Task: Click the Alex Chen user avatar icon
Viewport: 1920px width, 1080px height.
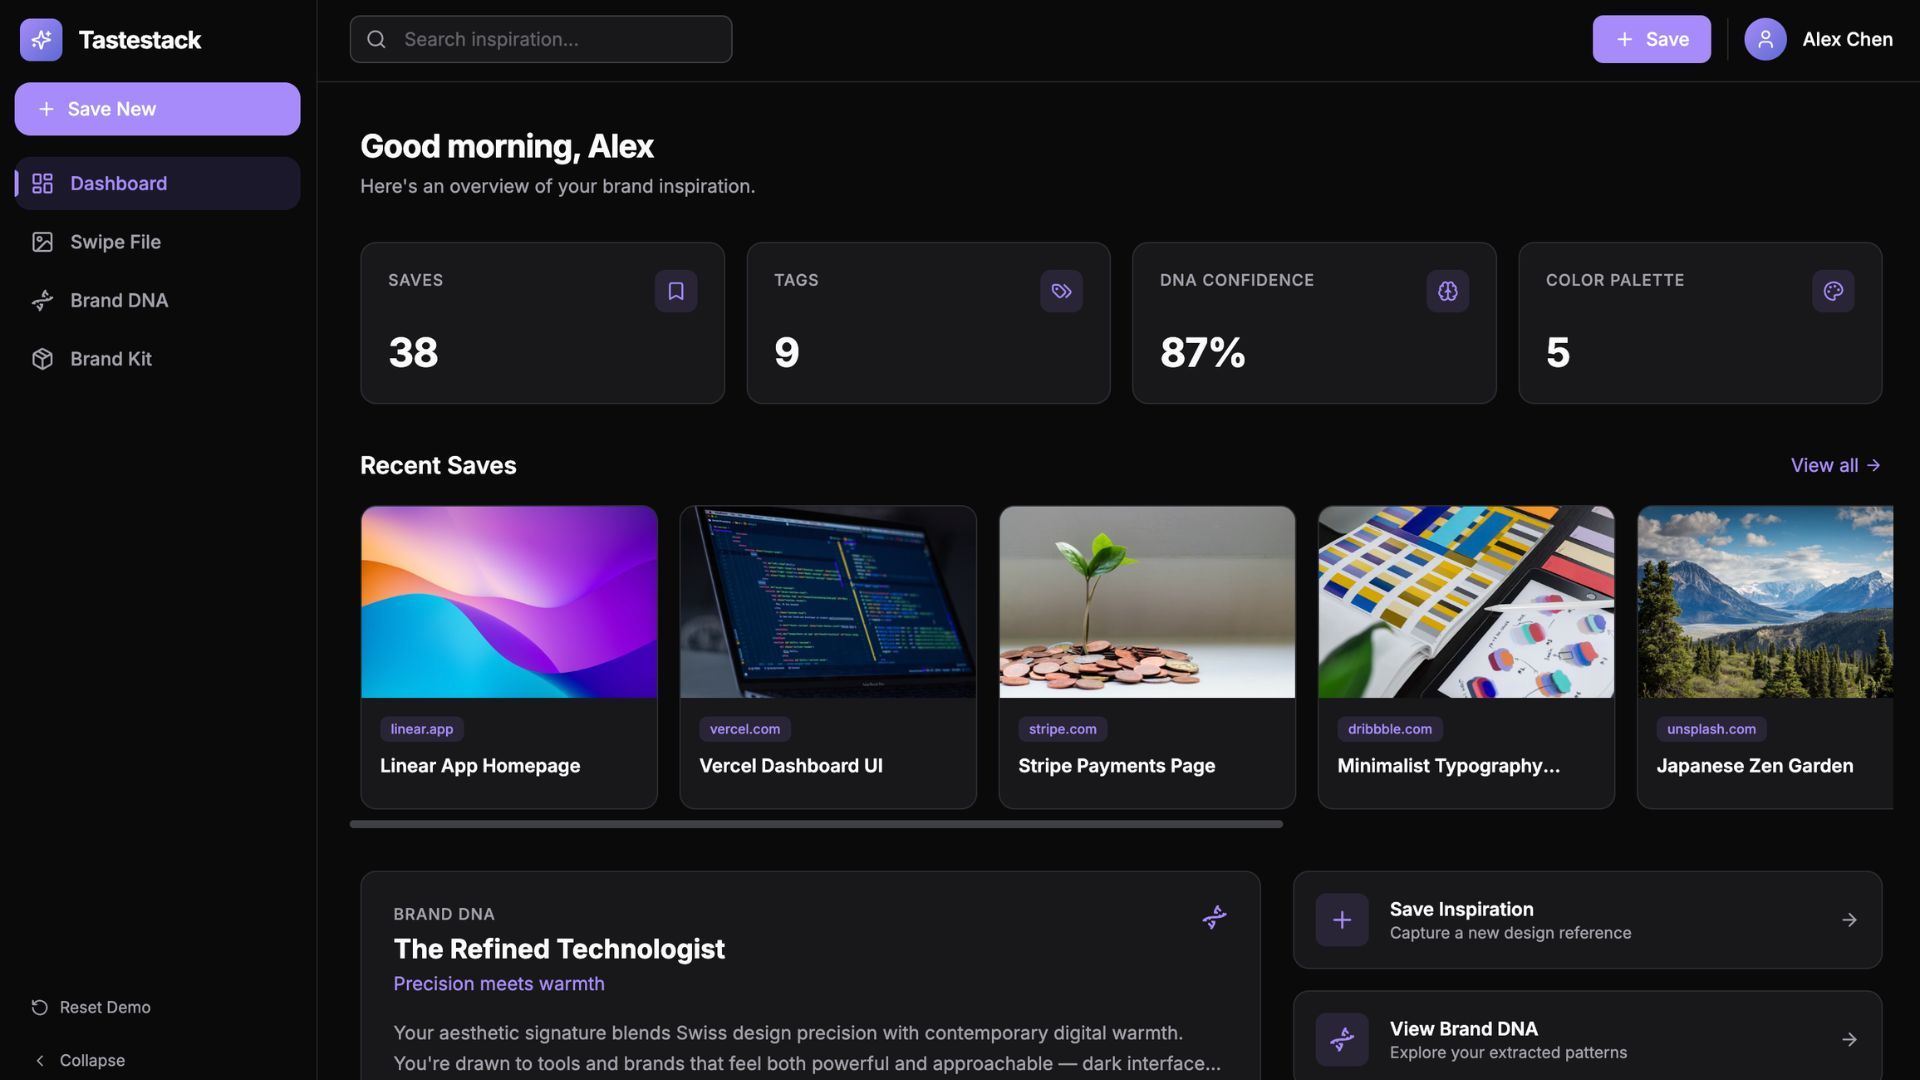Action: coord(1765,40)
